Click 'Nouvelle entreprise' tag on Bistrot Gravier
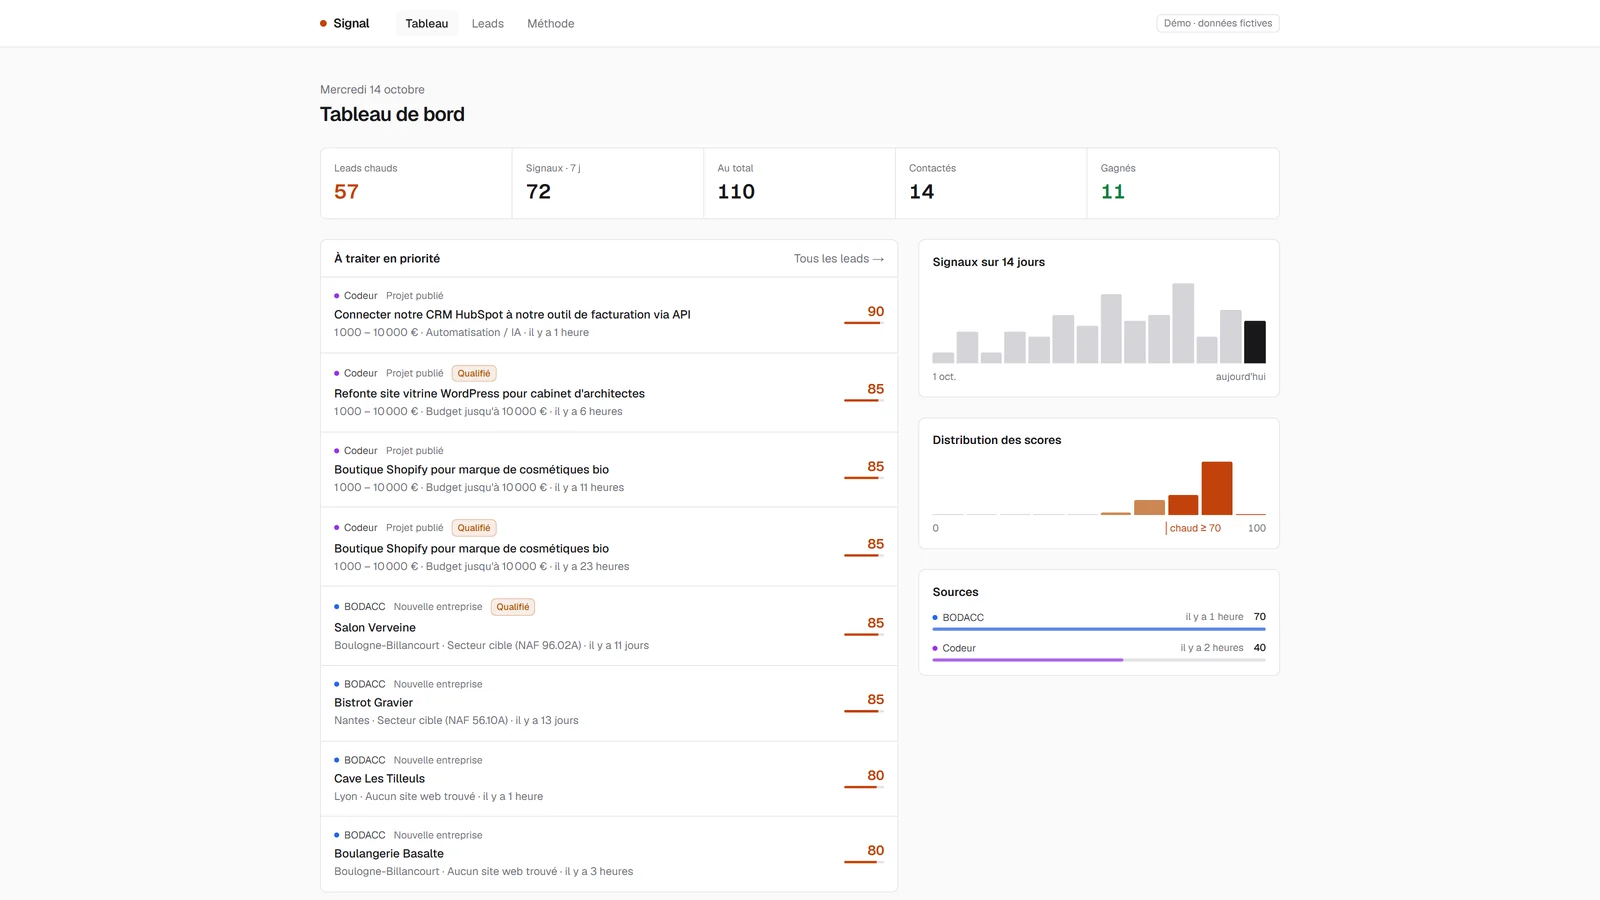1600x900 pixels. (438, 685)
